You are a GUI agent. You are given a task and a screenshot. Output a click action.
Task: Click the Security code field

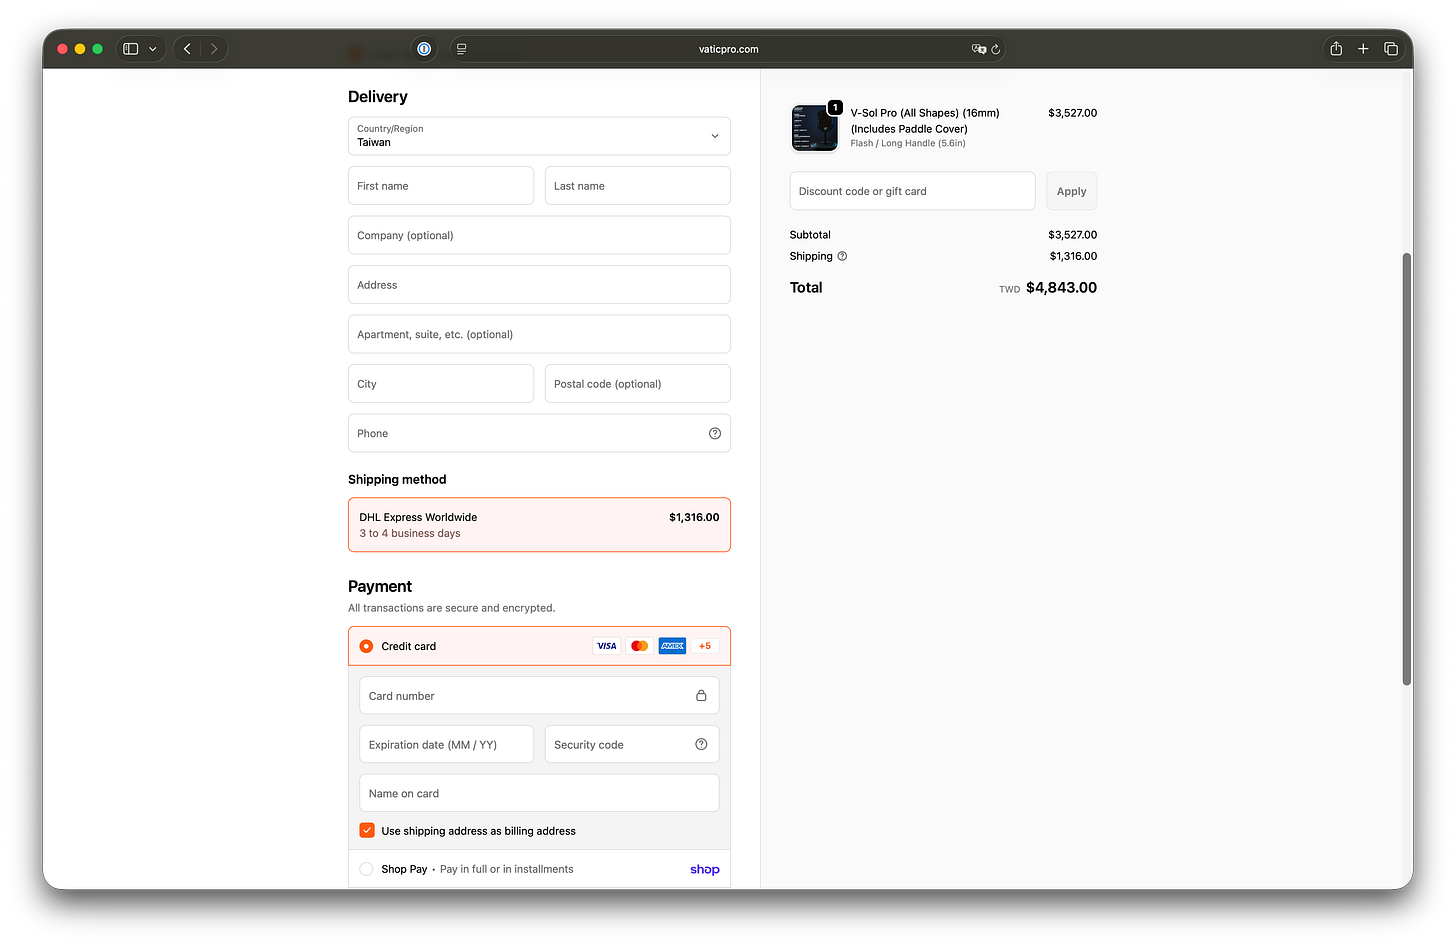coord(632,745)
